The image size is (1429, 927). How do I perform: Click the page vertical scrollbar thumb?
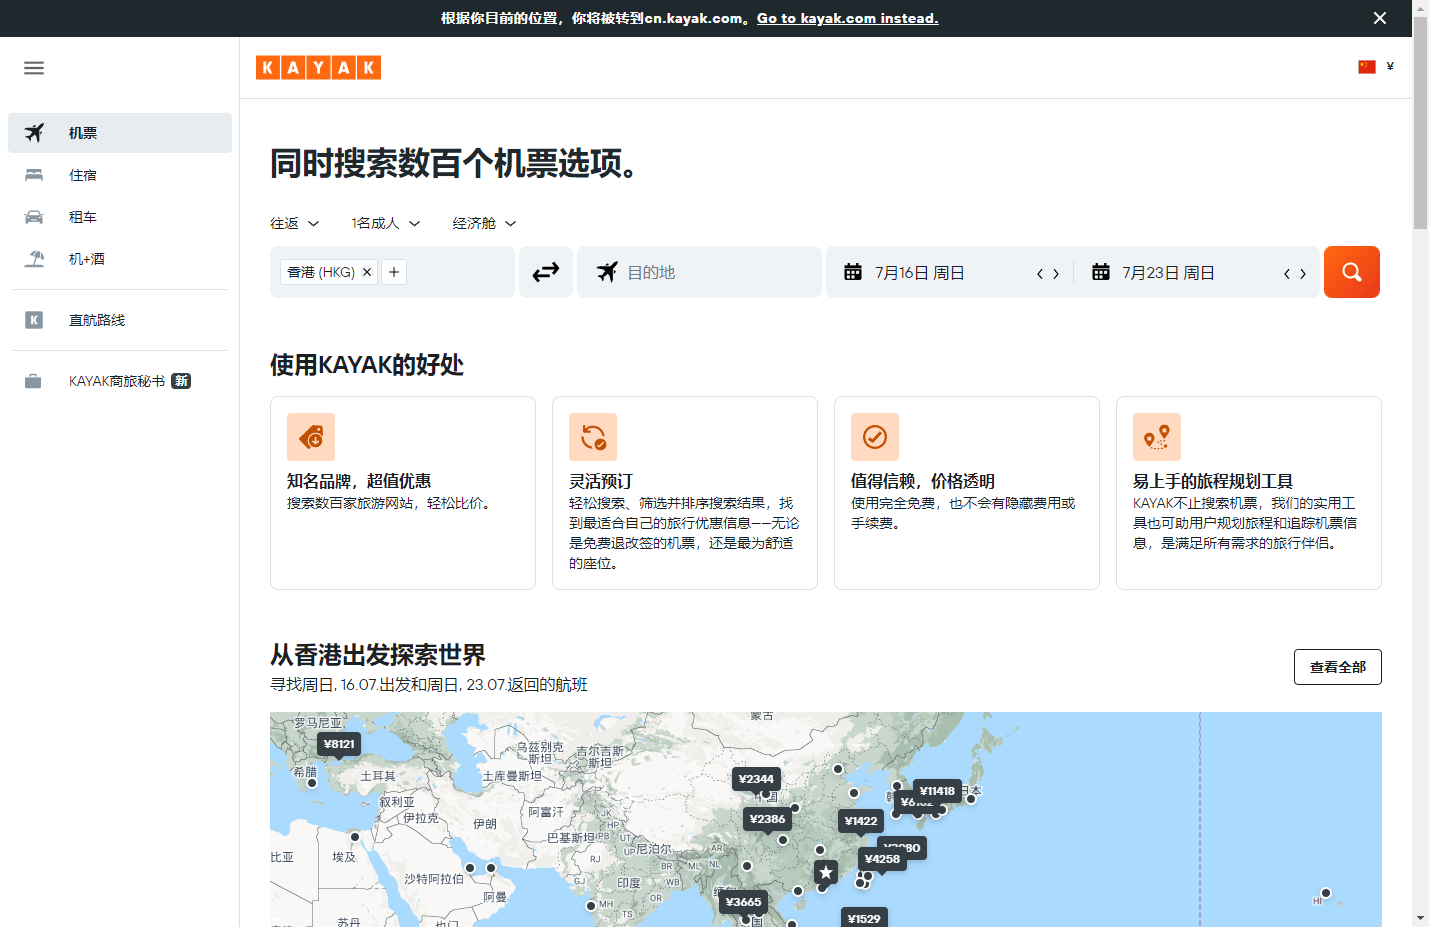pos(1420,124)
